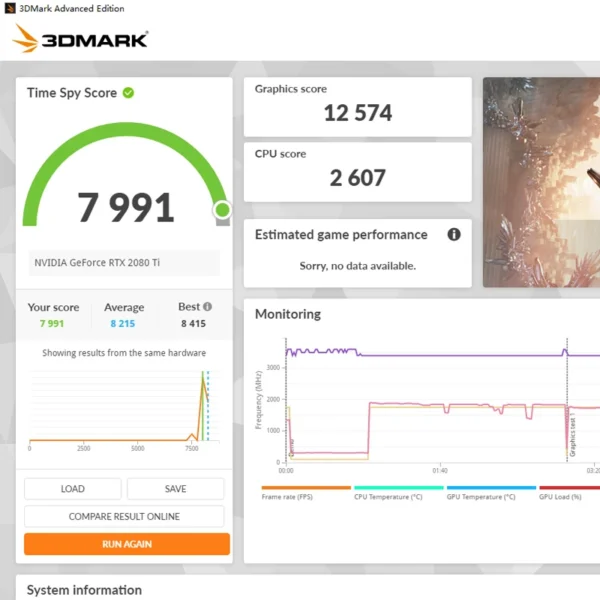600x600 pixels.
Task: Click the green gauge indicator knob
Action: pos(222,210)
